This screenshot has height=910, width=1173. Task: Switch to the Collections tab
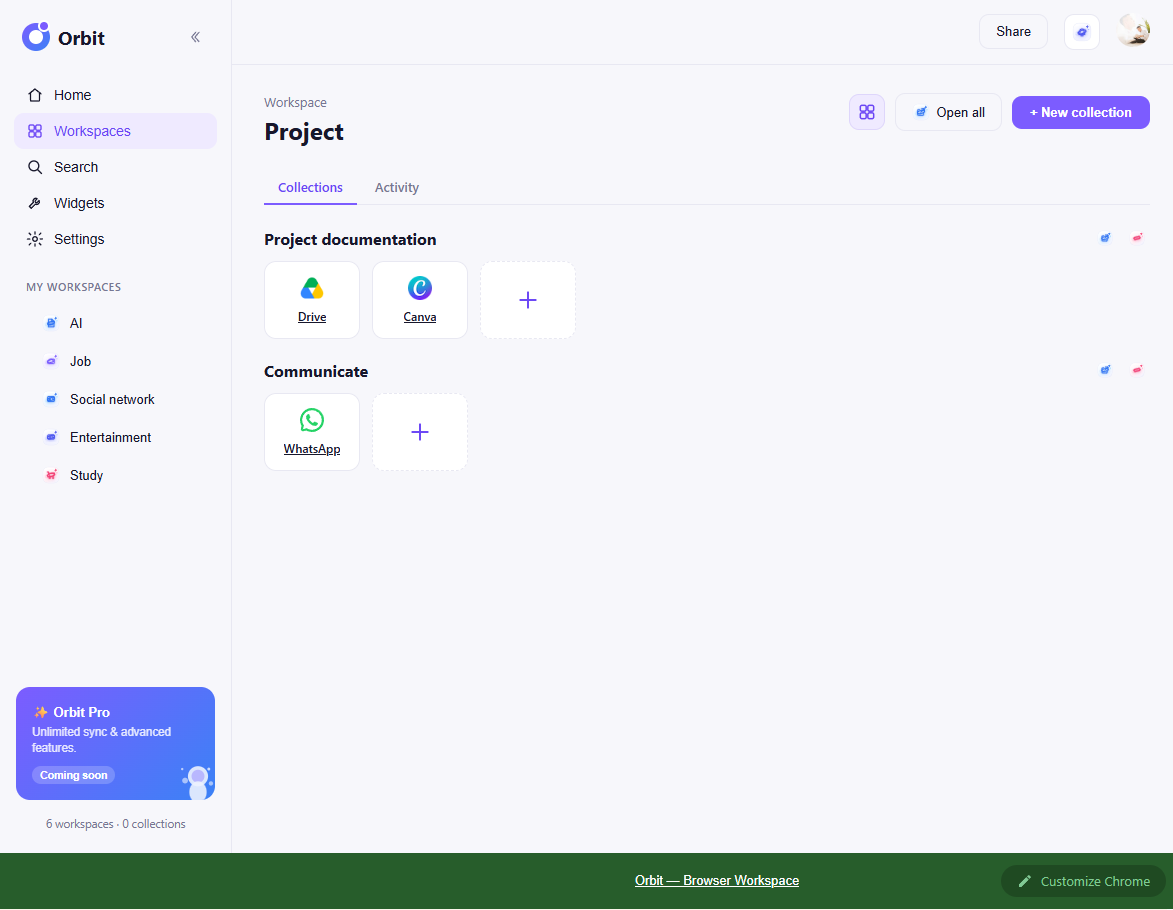310,188
